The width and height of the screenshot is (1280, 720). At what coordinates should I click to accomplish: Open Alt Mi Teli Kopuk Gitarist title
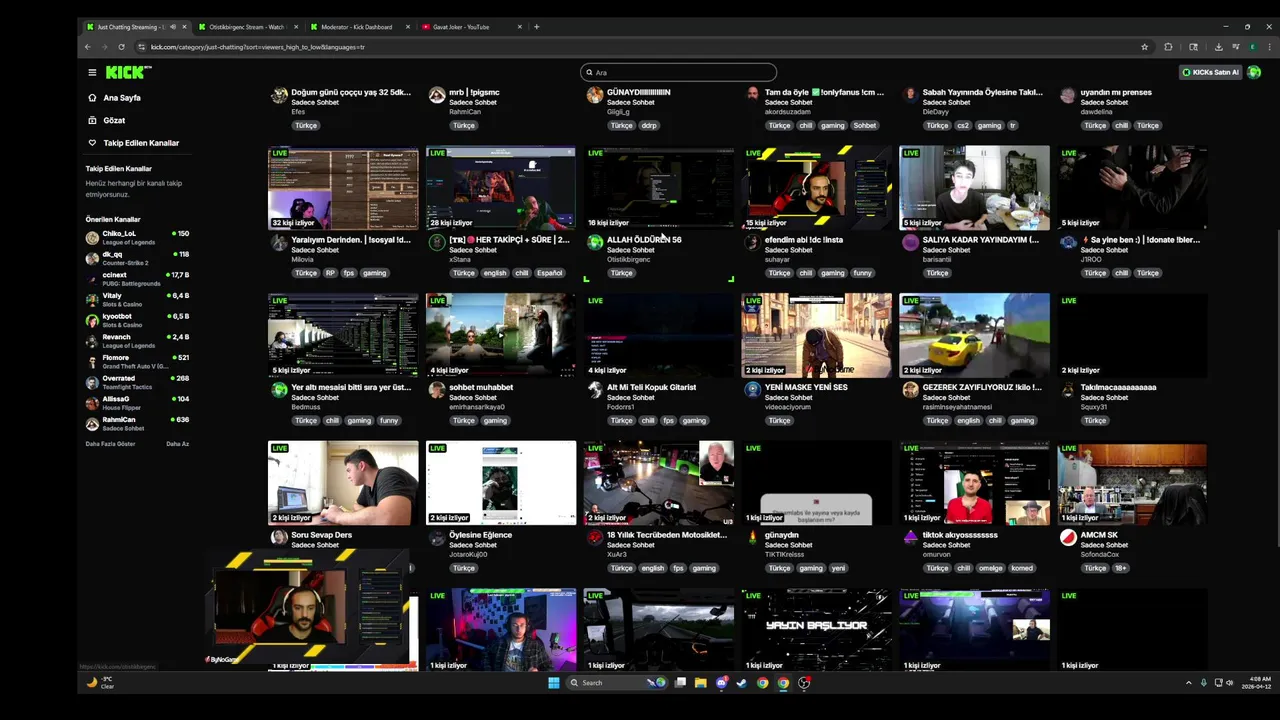click(x=651, y=387)
